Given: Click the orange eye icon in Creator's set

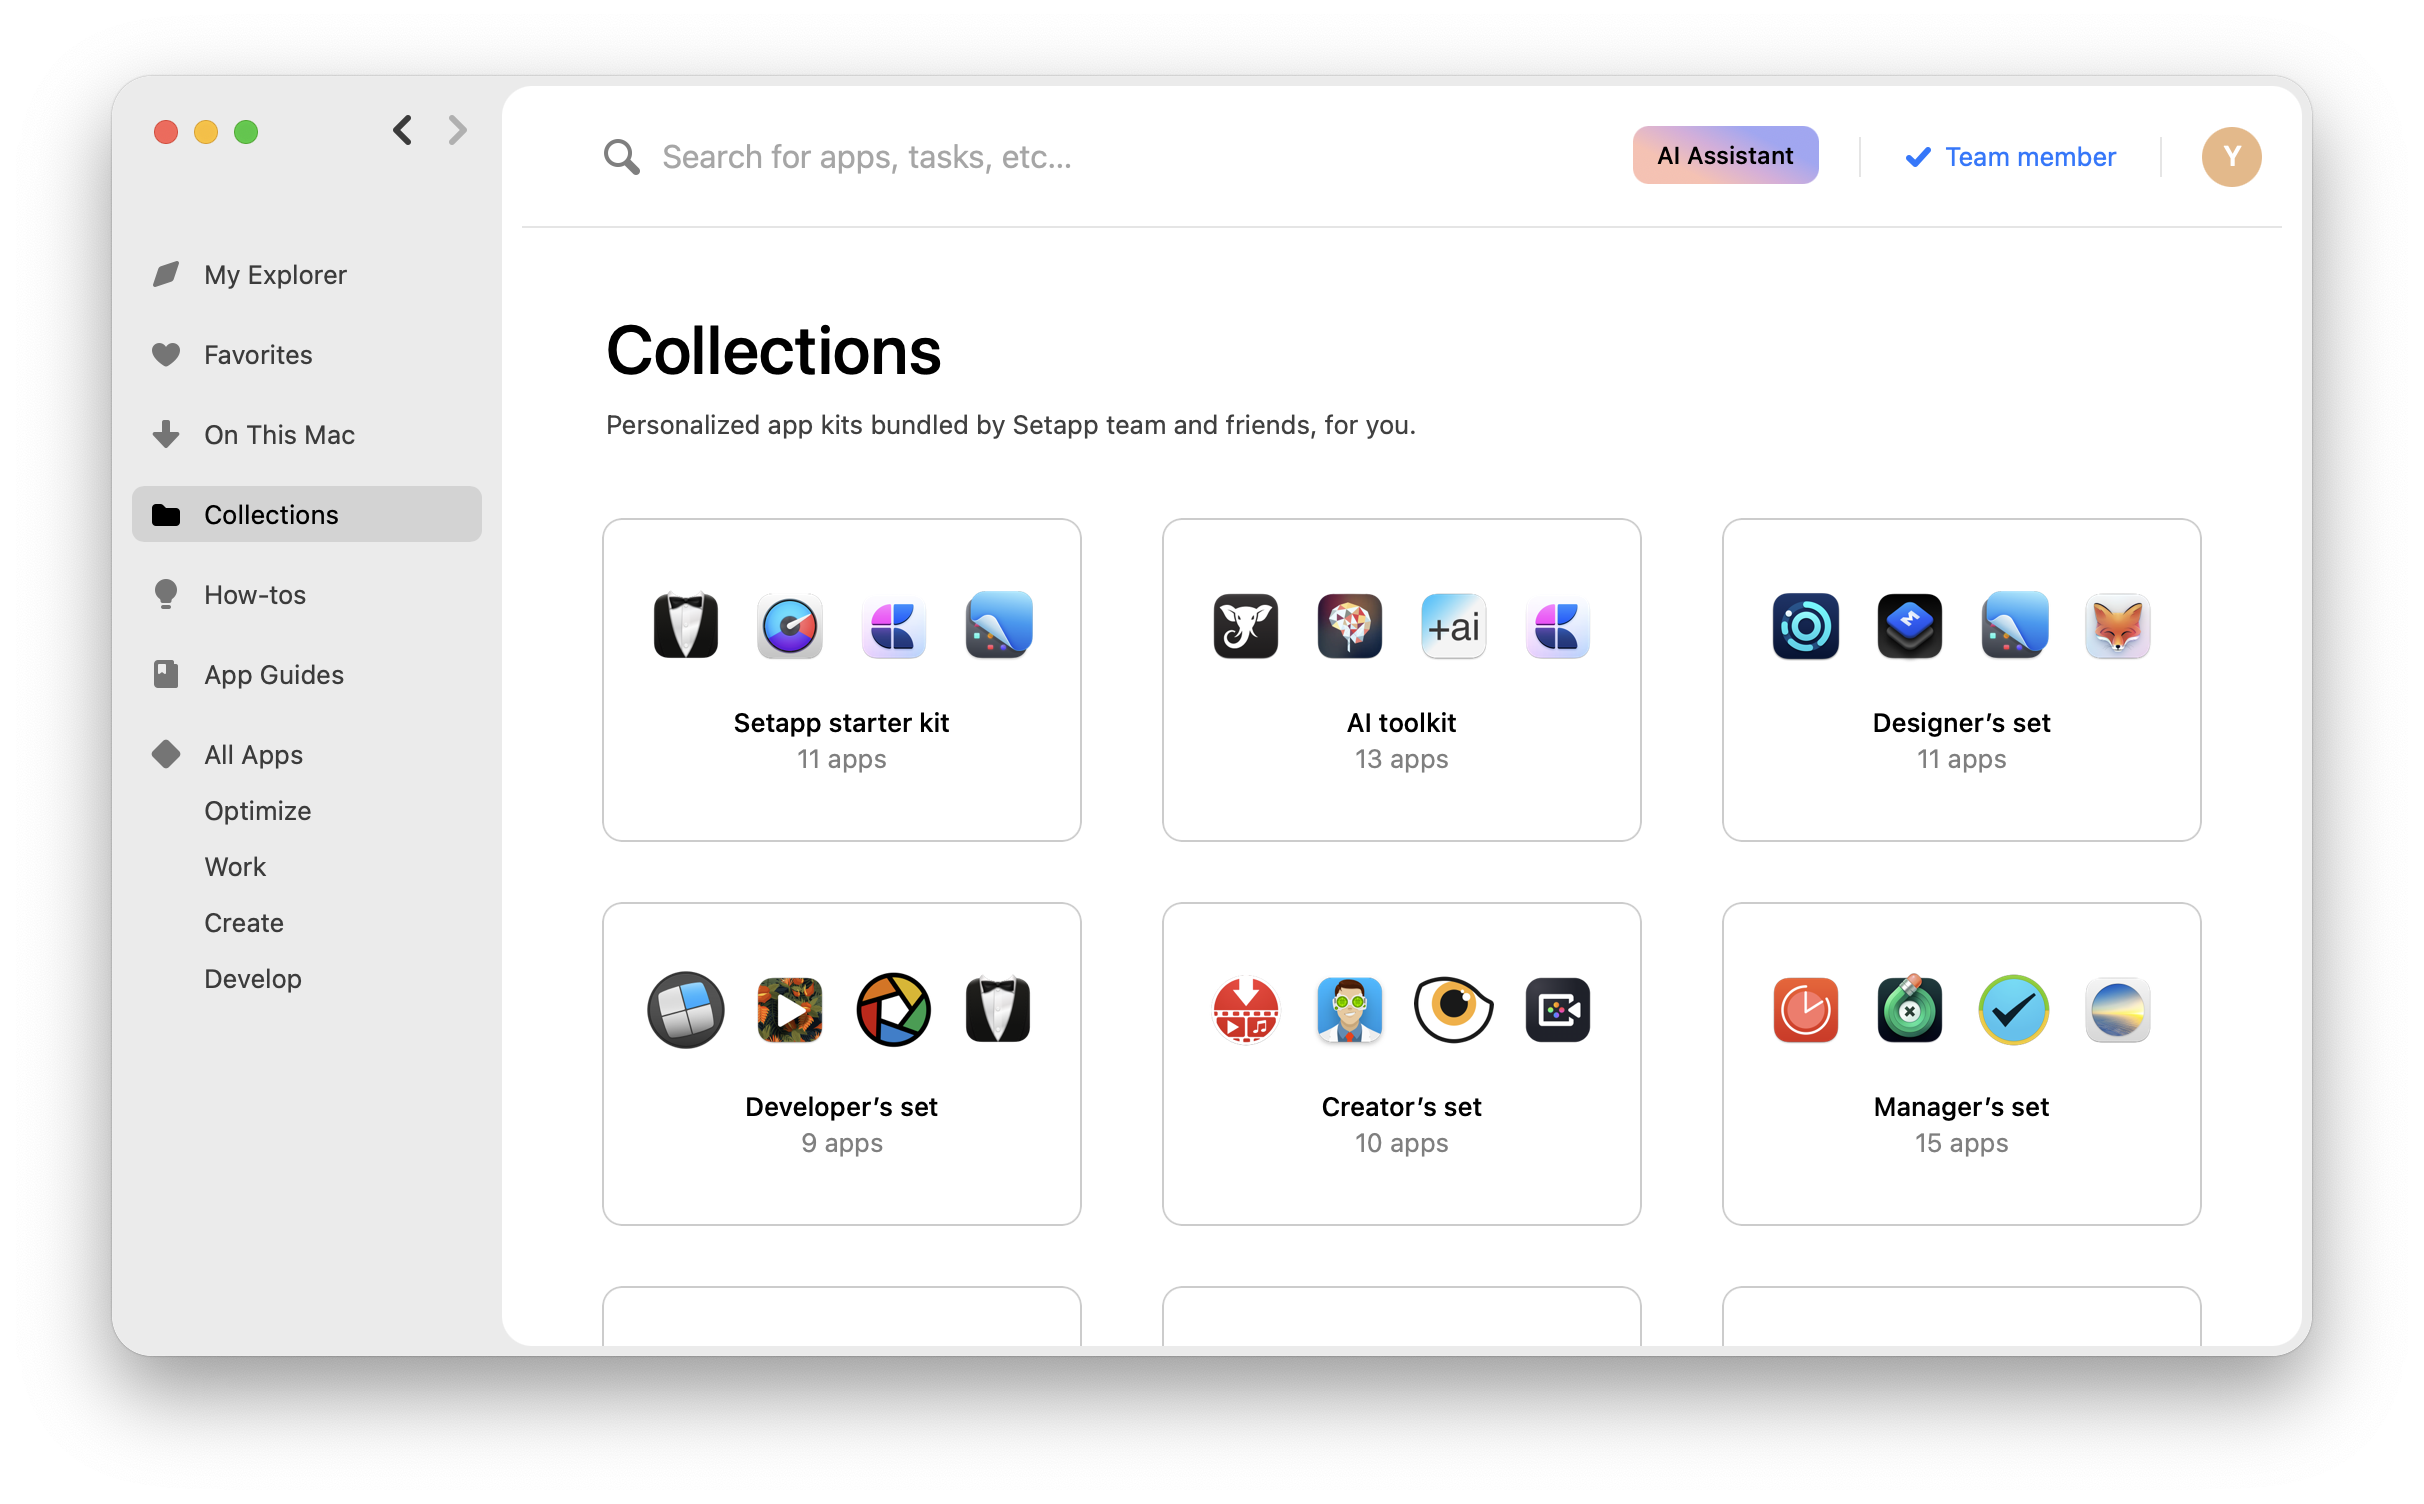Looking at the screenshot, I should (1453, 1010).
